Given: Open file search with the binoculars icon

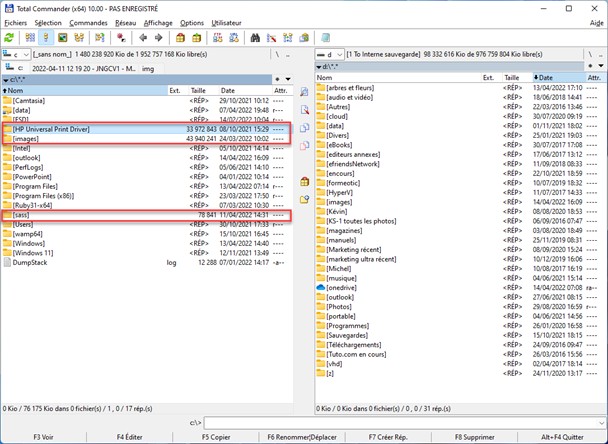Looking at the screenshot, I should click(x=257, y=37).
